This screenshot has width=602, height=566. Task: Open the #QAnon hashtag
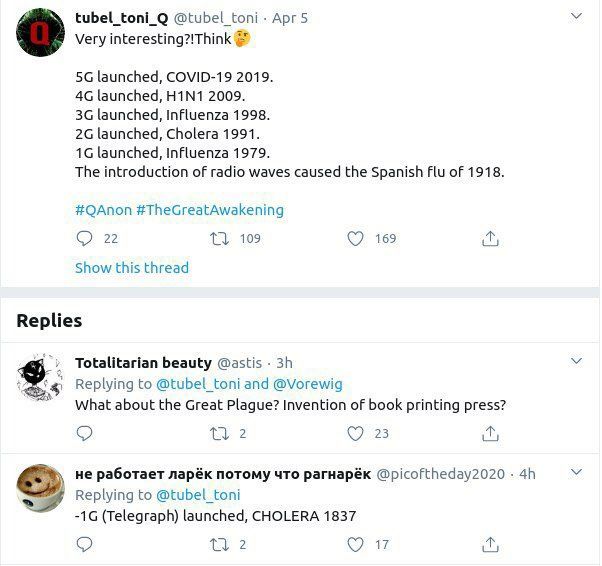click(104, 210)
